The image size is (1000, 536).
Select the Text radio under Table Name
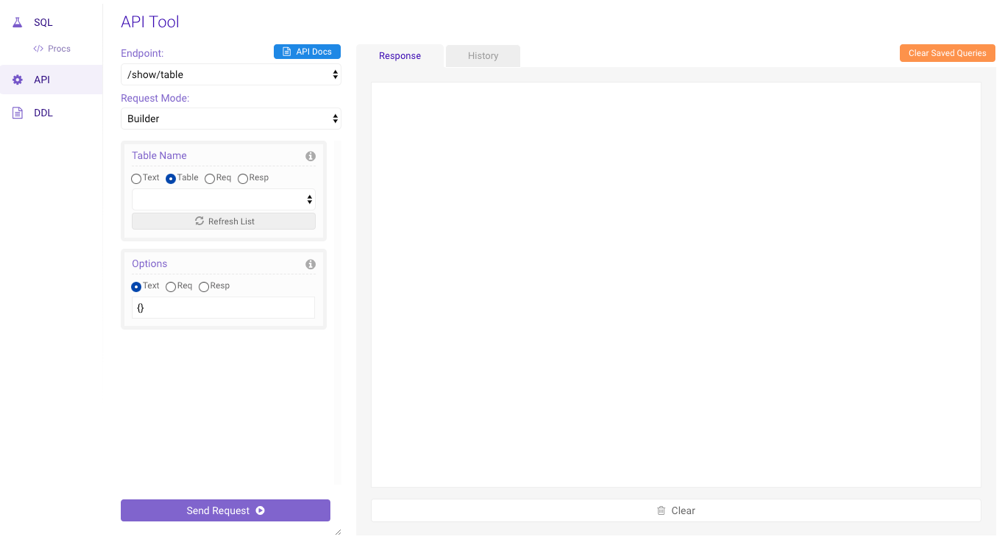coord(136,179)
